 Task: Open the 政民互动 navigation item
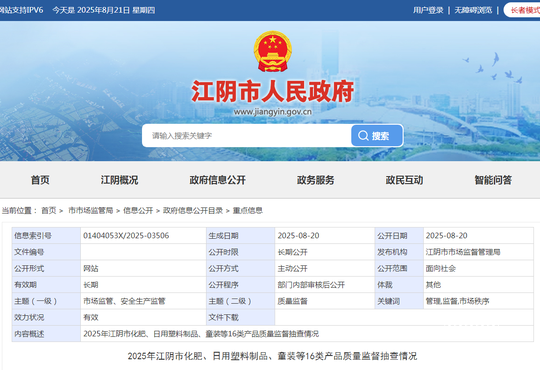click(404, 180)
